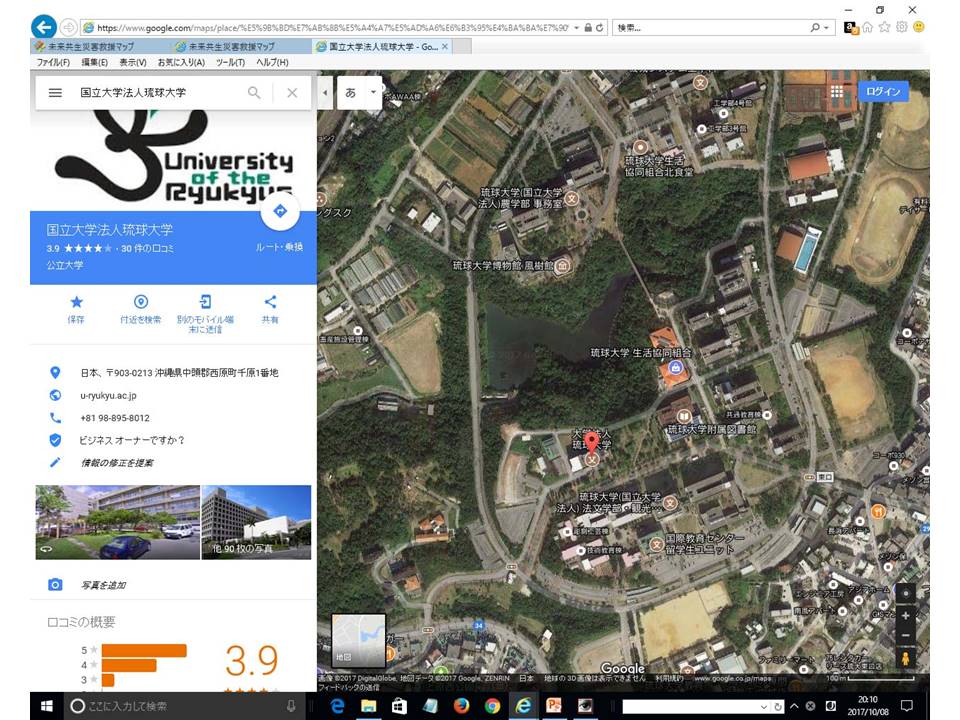
Task: Click ビジネス オーナーですか？ link
Action: [132, 440]
